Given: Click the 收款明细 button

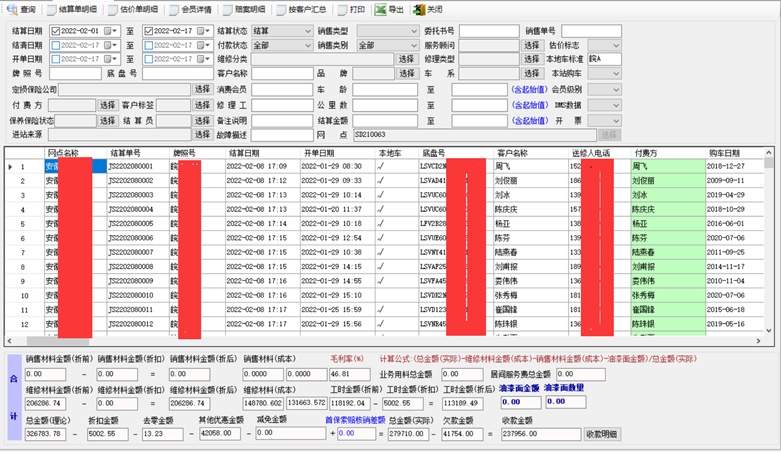Looking at the screenshot, I should point(602,434).
